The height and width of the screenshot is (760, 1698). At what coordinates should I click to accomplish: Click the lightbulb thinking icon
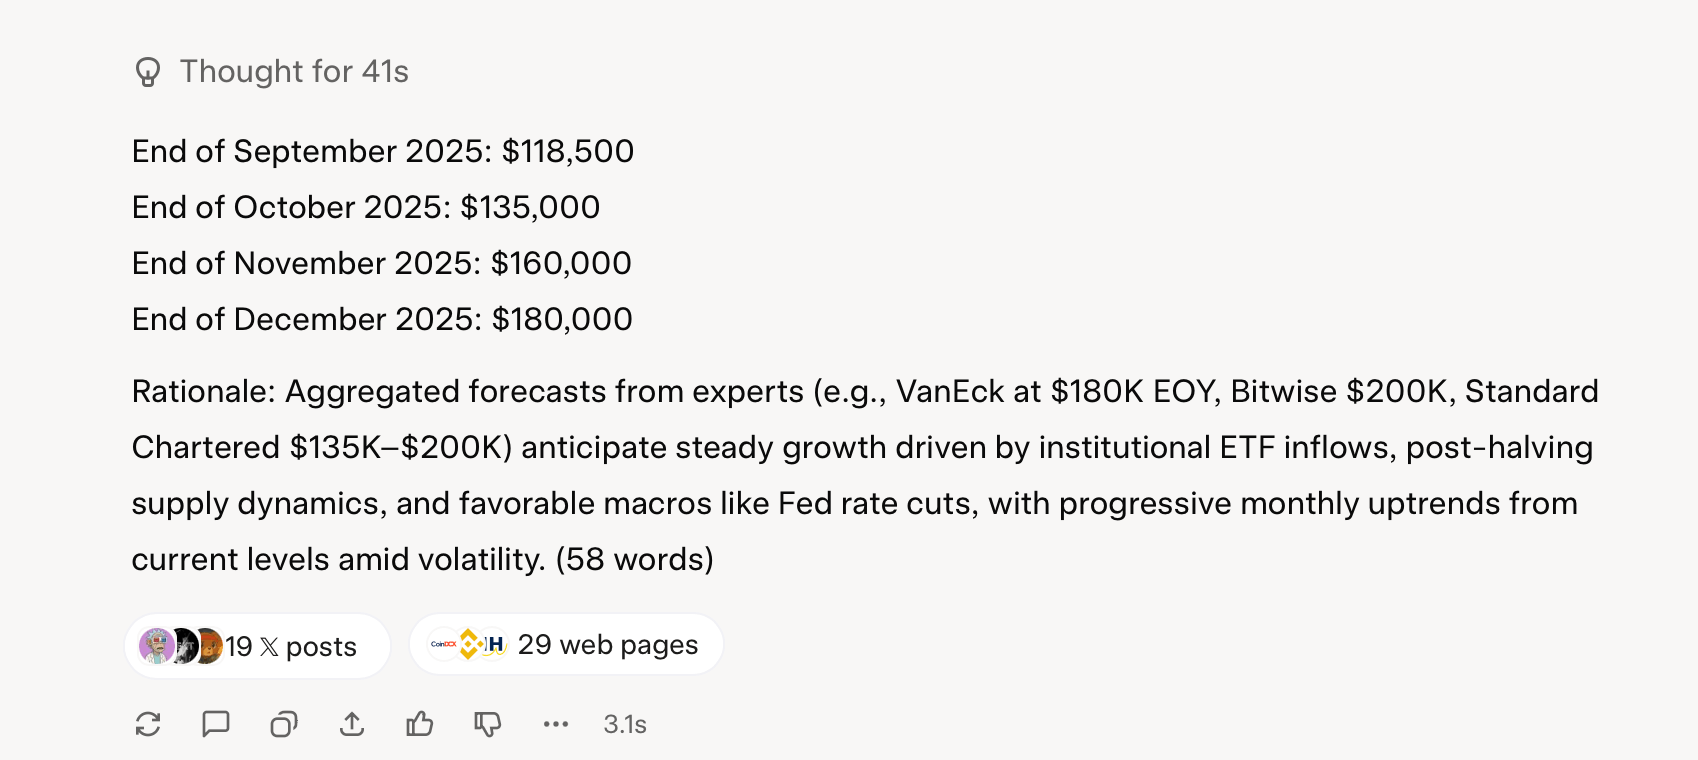pos(148,72)
